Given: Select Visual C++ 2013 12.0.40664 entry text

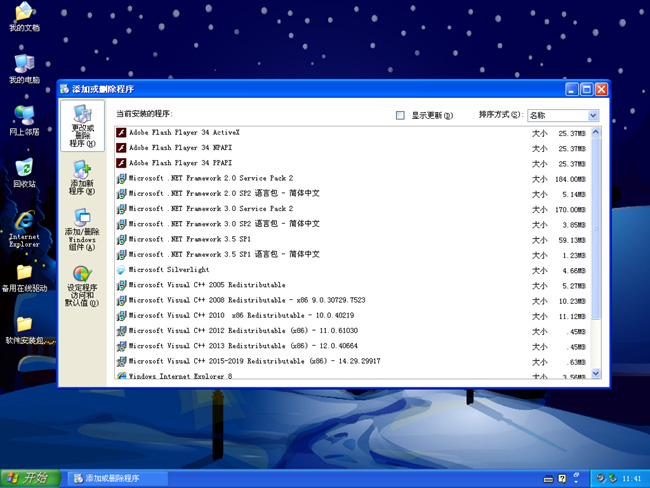Looking at the screenshot, I should 243,346.
